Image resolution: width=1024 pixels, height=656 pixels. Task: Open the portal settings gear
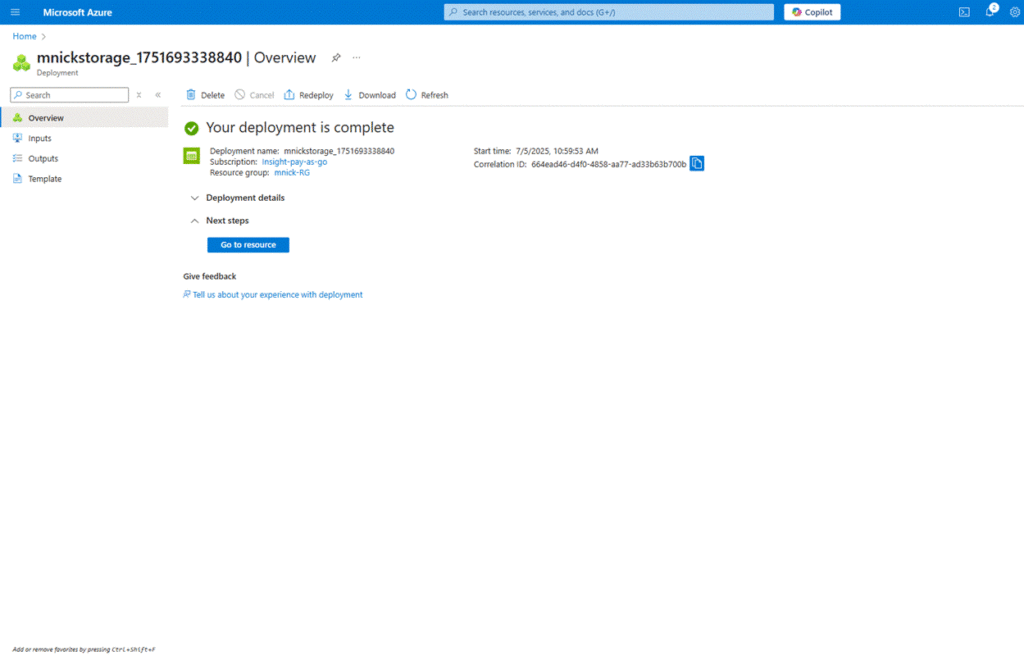point(1015,12)
